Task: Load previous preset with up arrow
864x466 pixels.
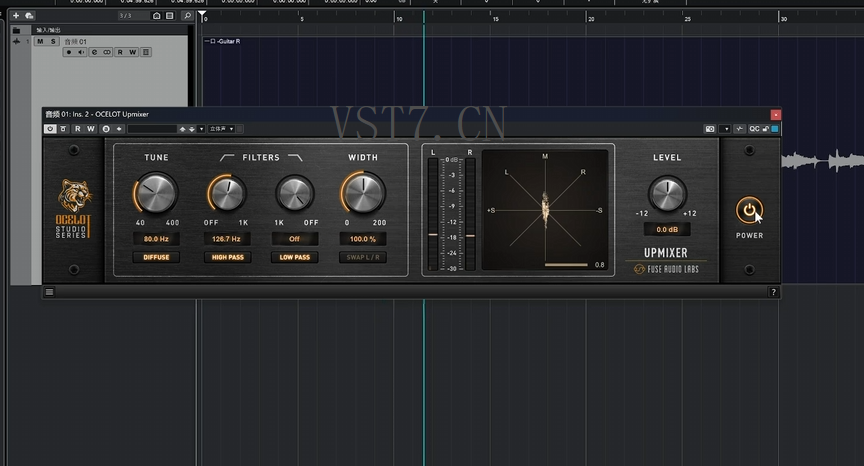Action: tap(182, 129)
